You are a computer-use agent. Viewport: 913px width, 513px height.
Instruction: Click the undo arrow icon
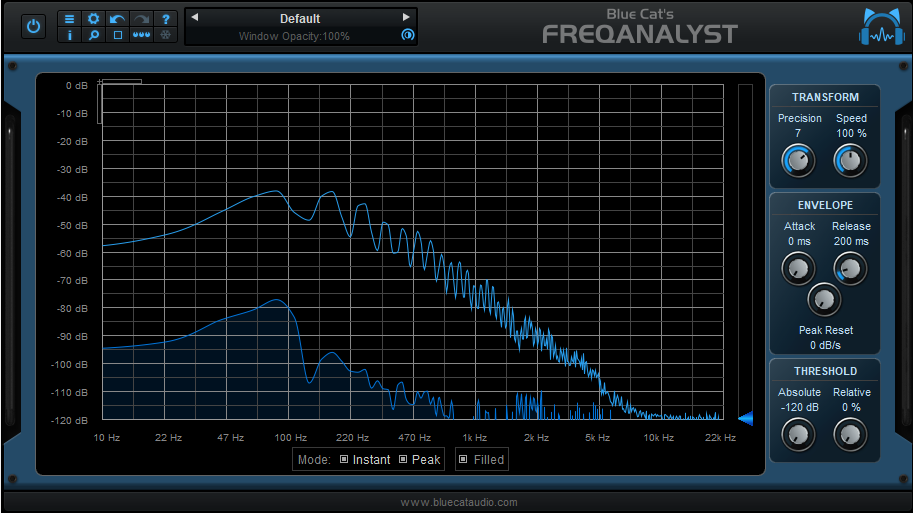(x=117, y=19)
